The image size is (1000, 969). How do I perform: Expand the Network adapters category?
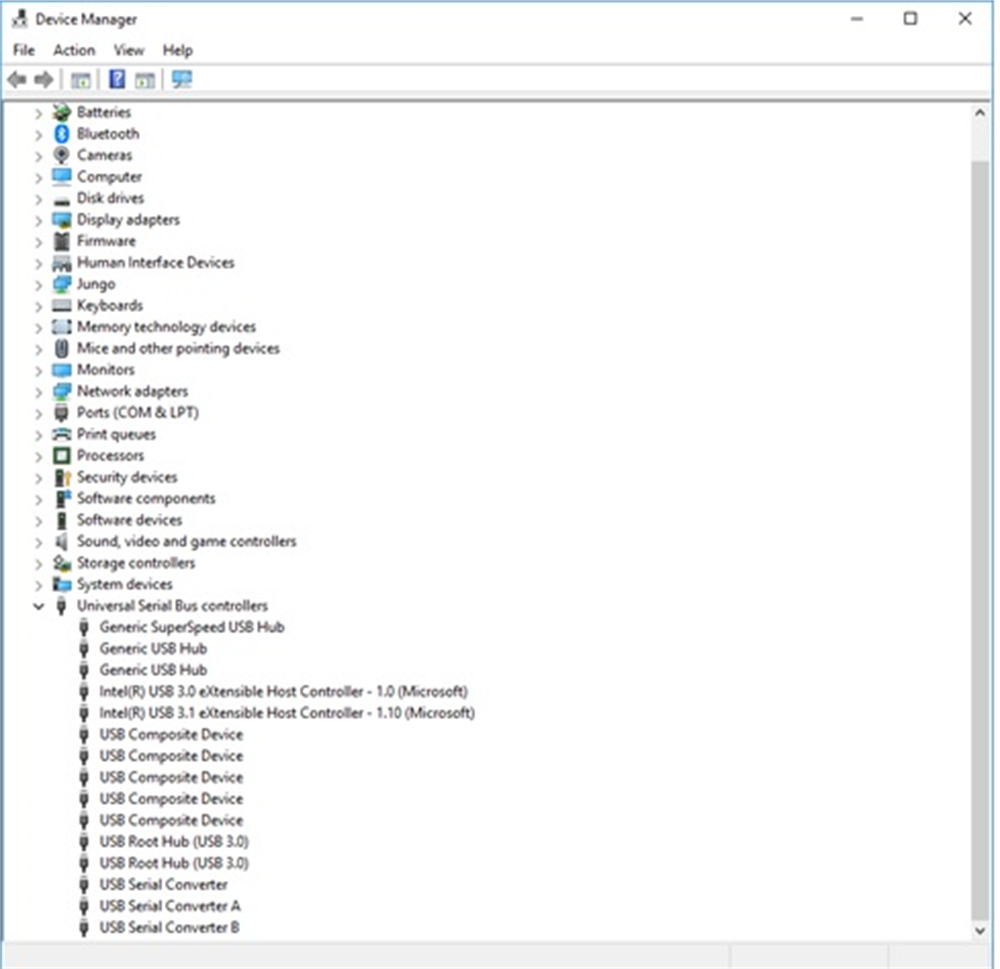[38, 391]
